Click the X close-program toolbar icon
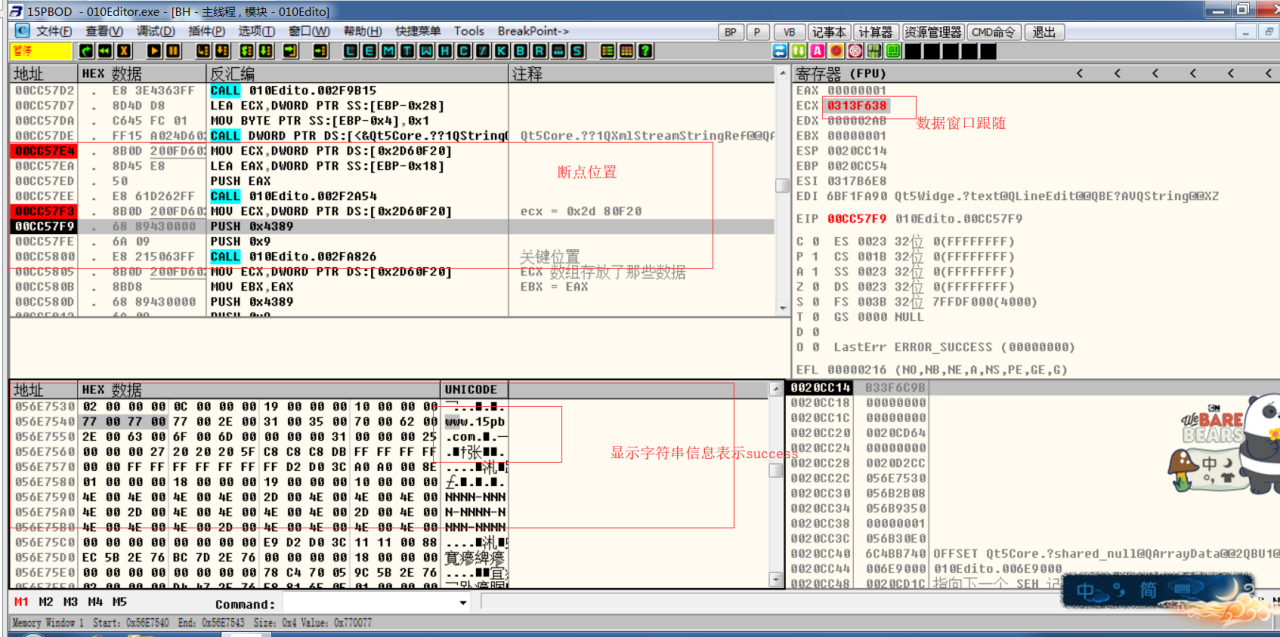1280x637 pixels. click(123, 51)
